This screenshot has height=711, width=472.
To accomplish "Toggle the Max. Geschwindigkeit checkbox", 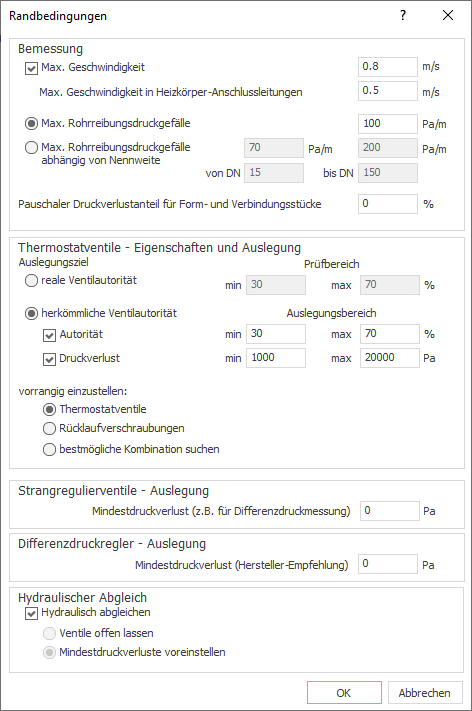I will pyautogui.click(x=31, y=68).
